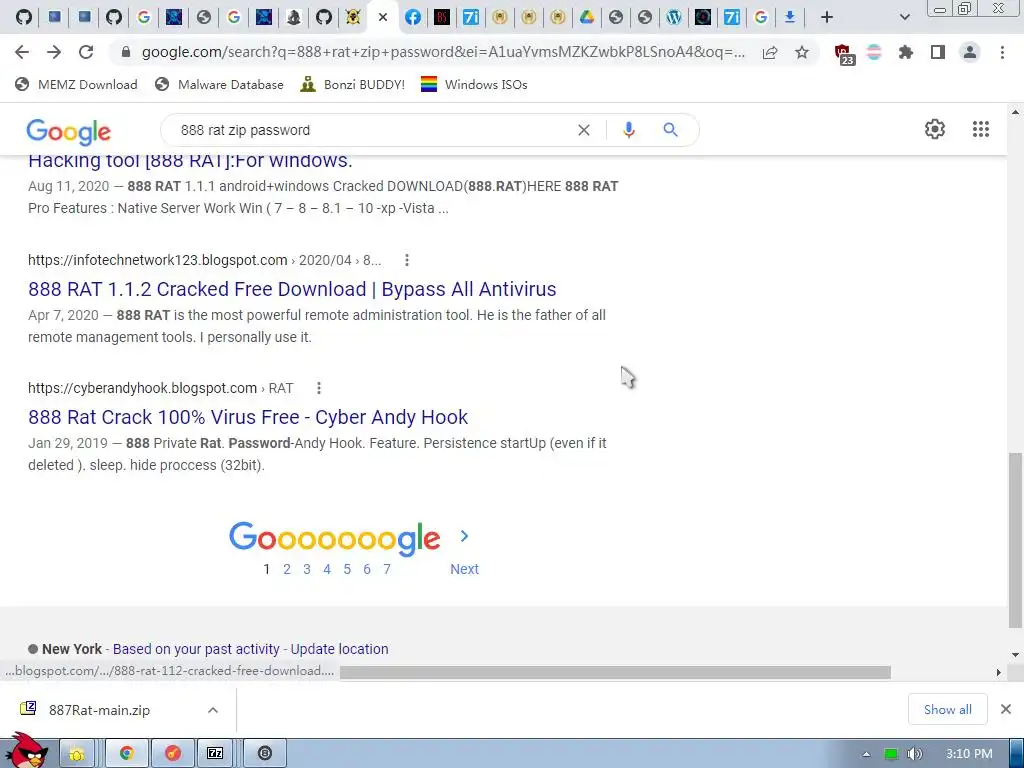Open the Bonzi BUDDY! bookmark

coord(352,84)
